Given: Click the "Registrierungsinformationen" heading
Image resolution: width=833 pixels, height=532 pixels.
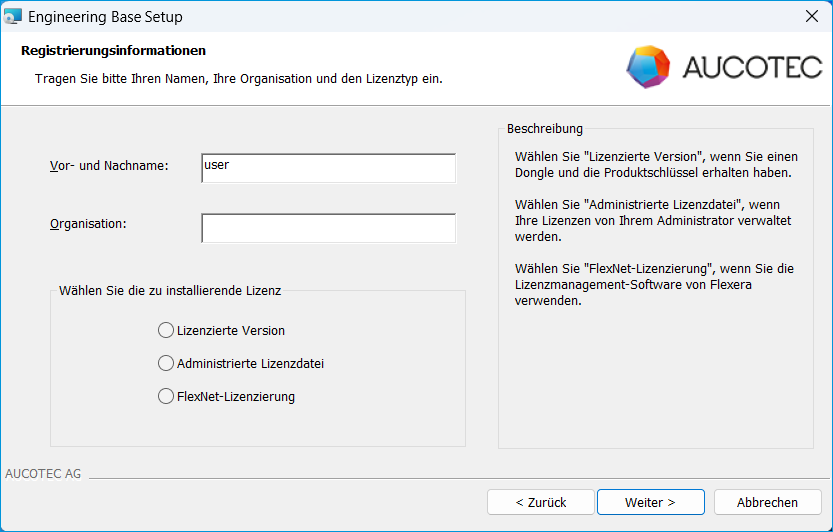Looking at the screenshot, I should tap(113, 50).
